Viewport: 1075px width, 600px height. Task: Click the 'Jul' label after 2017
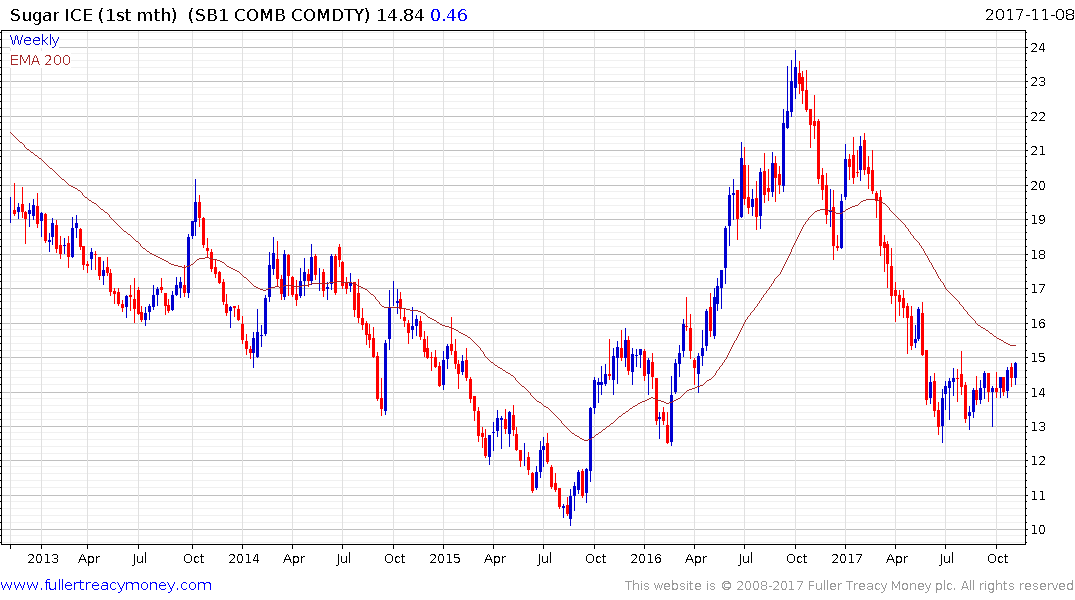pyautogui.click(x=946, y=558)
